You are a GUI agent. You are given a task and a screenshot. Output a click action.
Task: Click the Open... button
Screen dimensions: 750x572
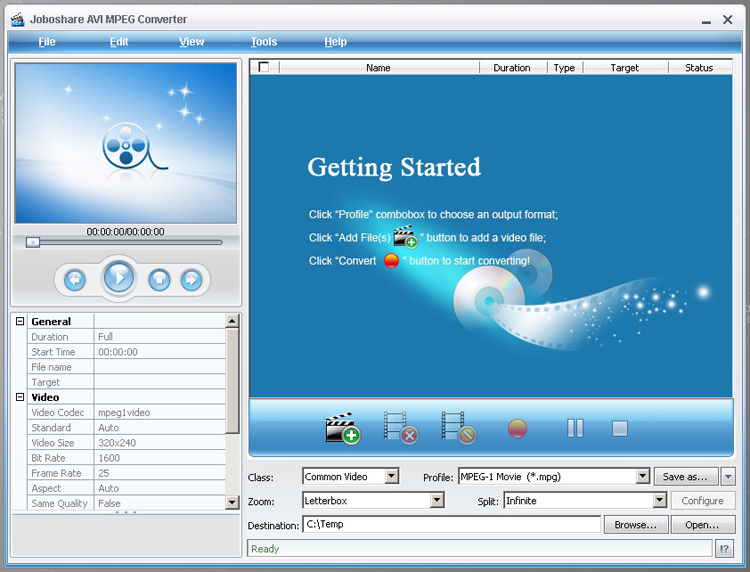702,525
